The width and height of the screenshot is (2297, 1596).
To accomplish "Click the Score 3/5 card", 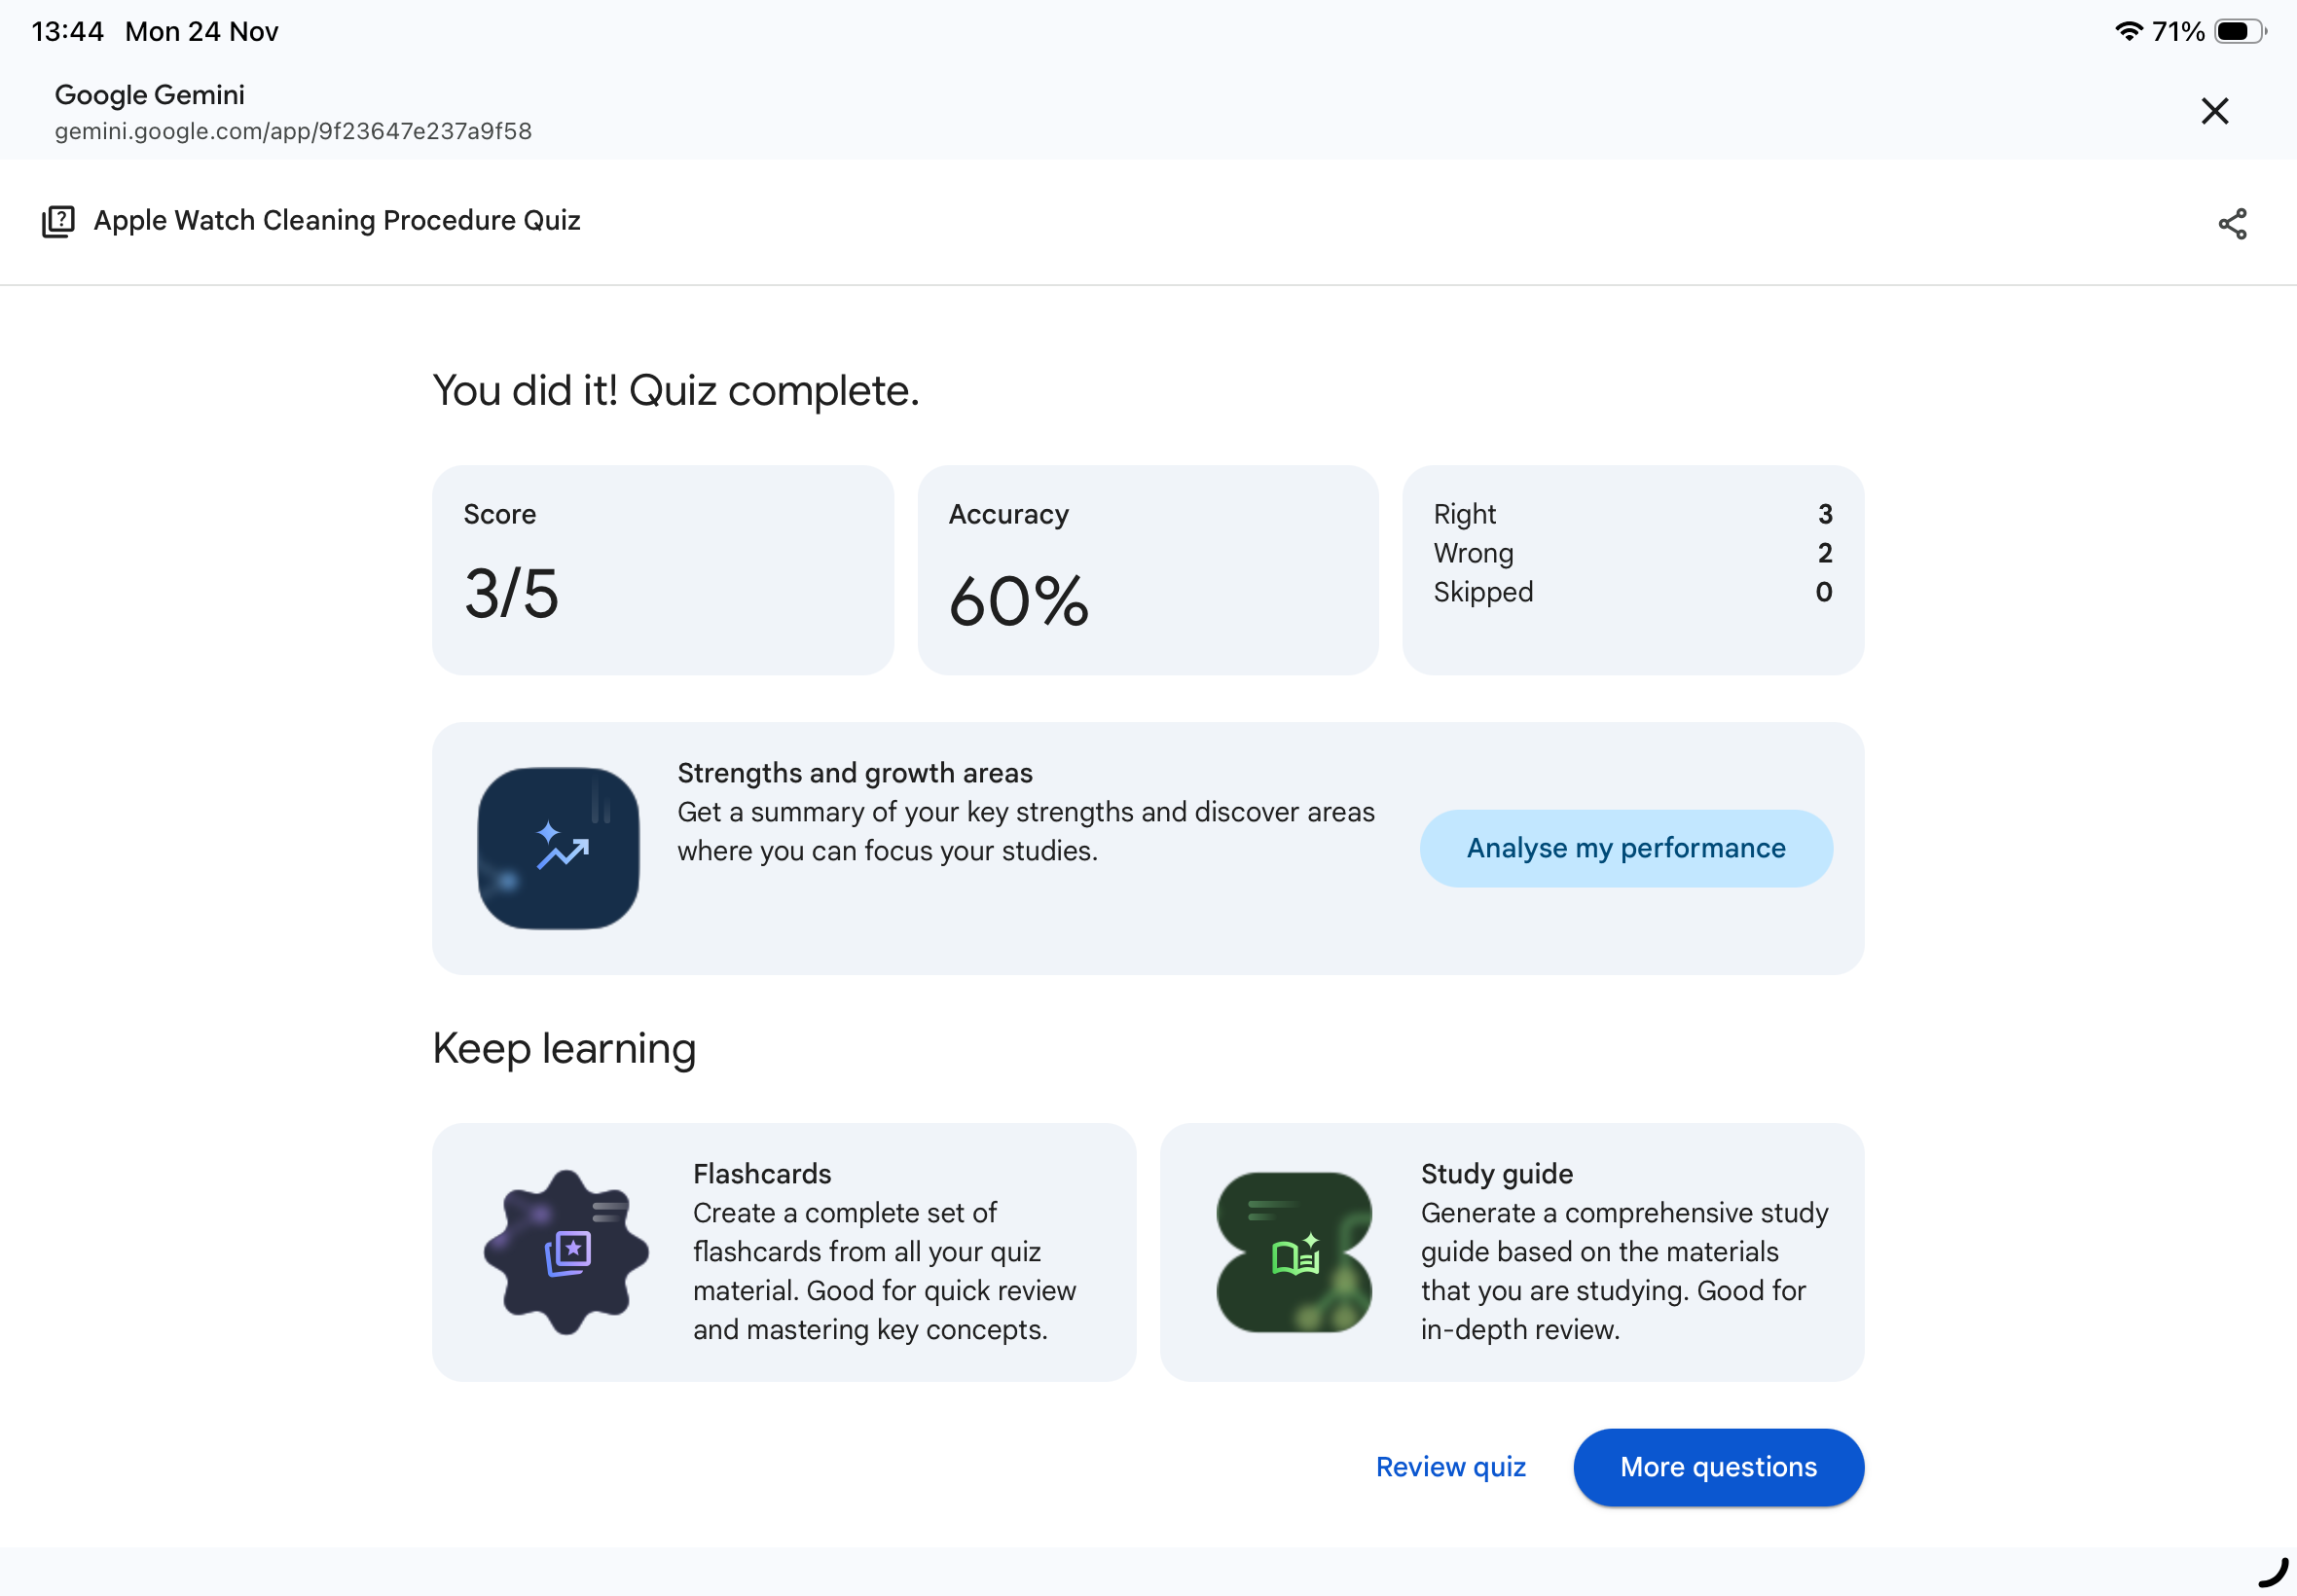I will (662, 569).
